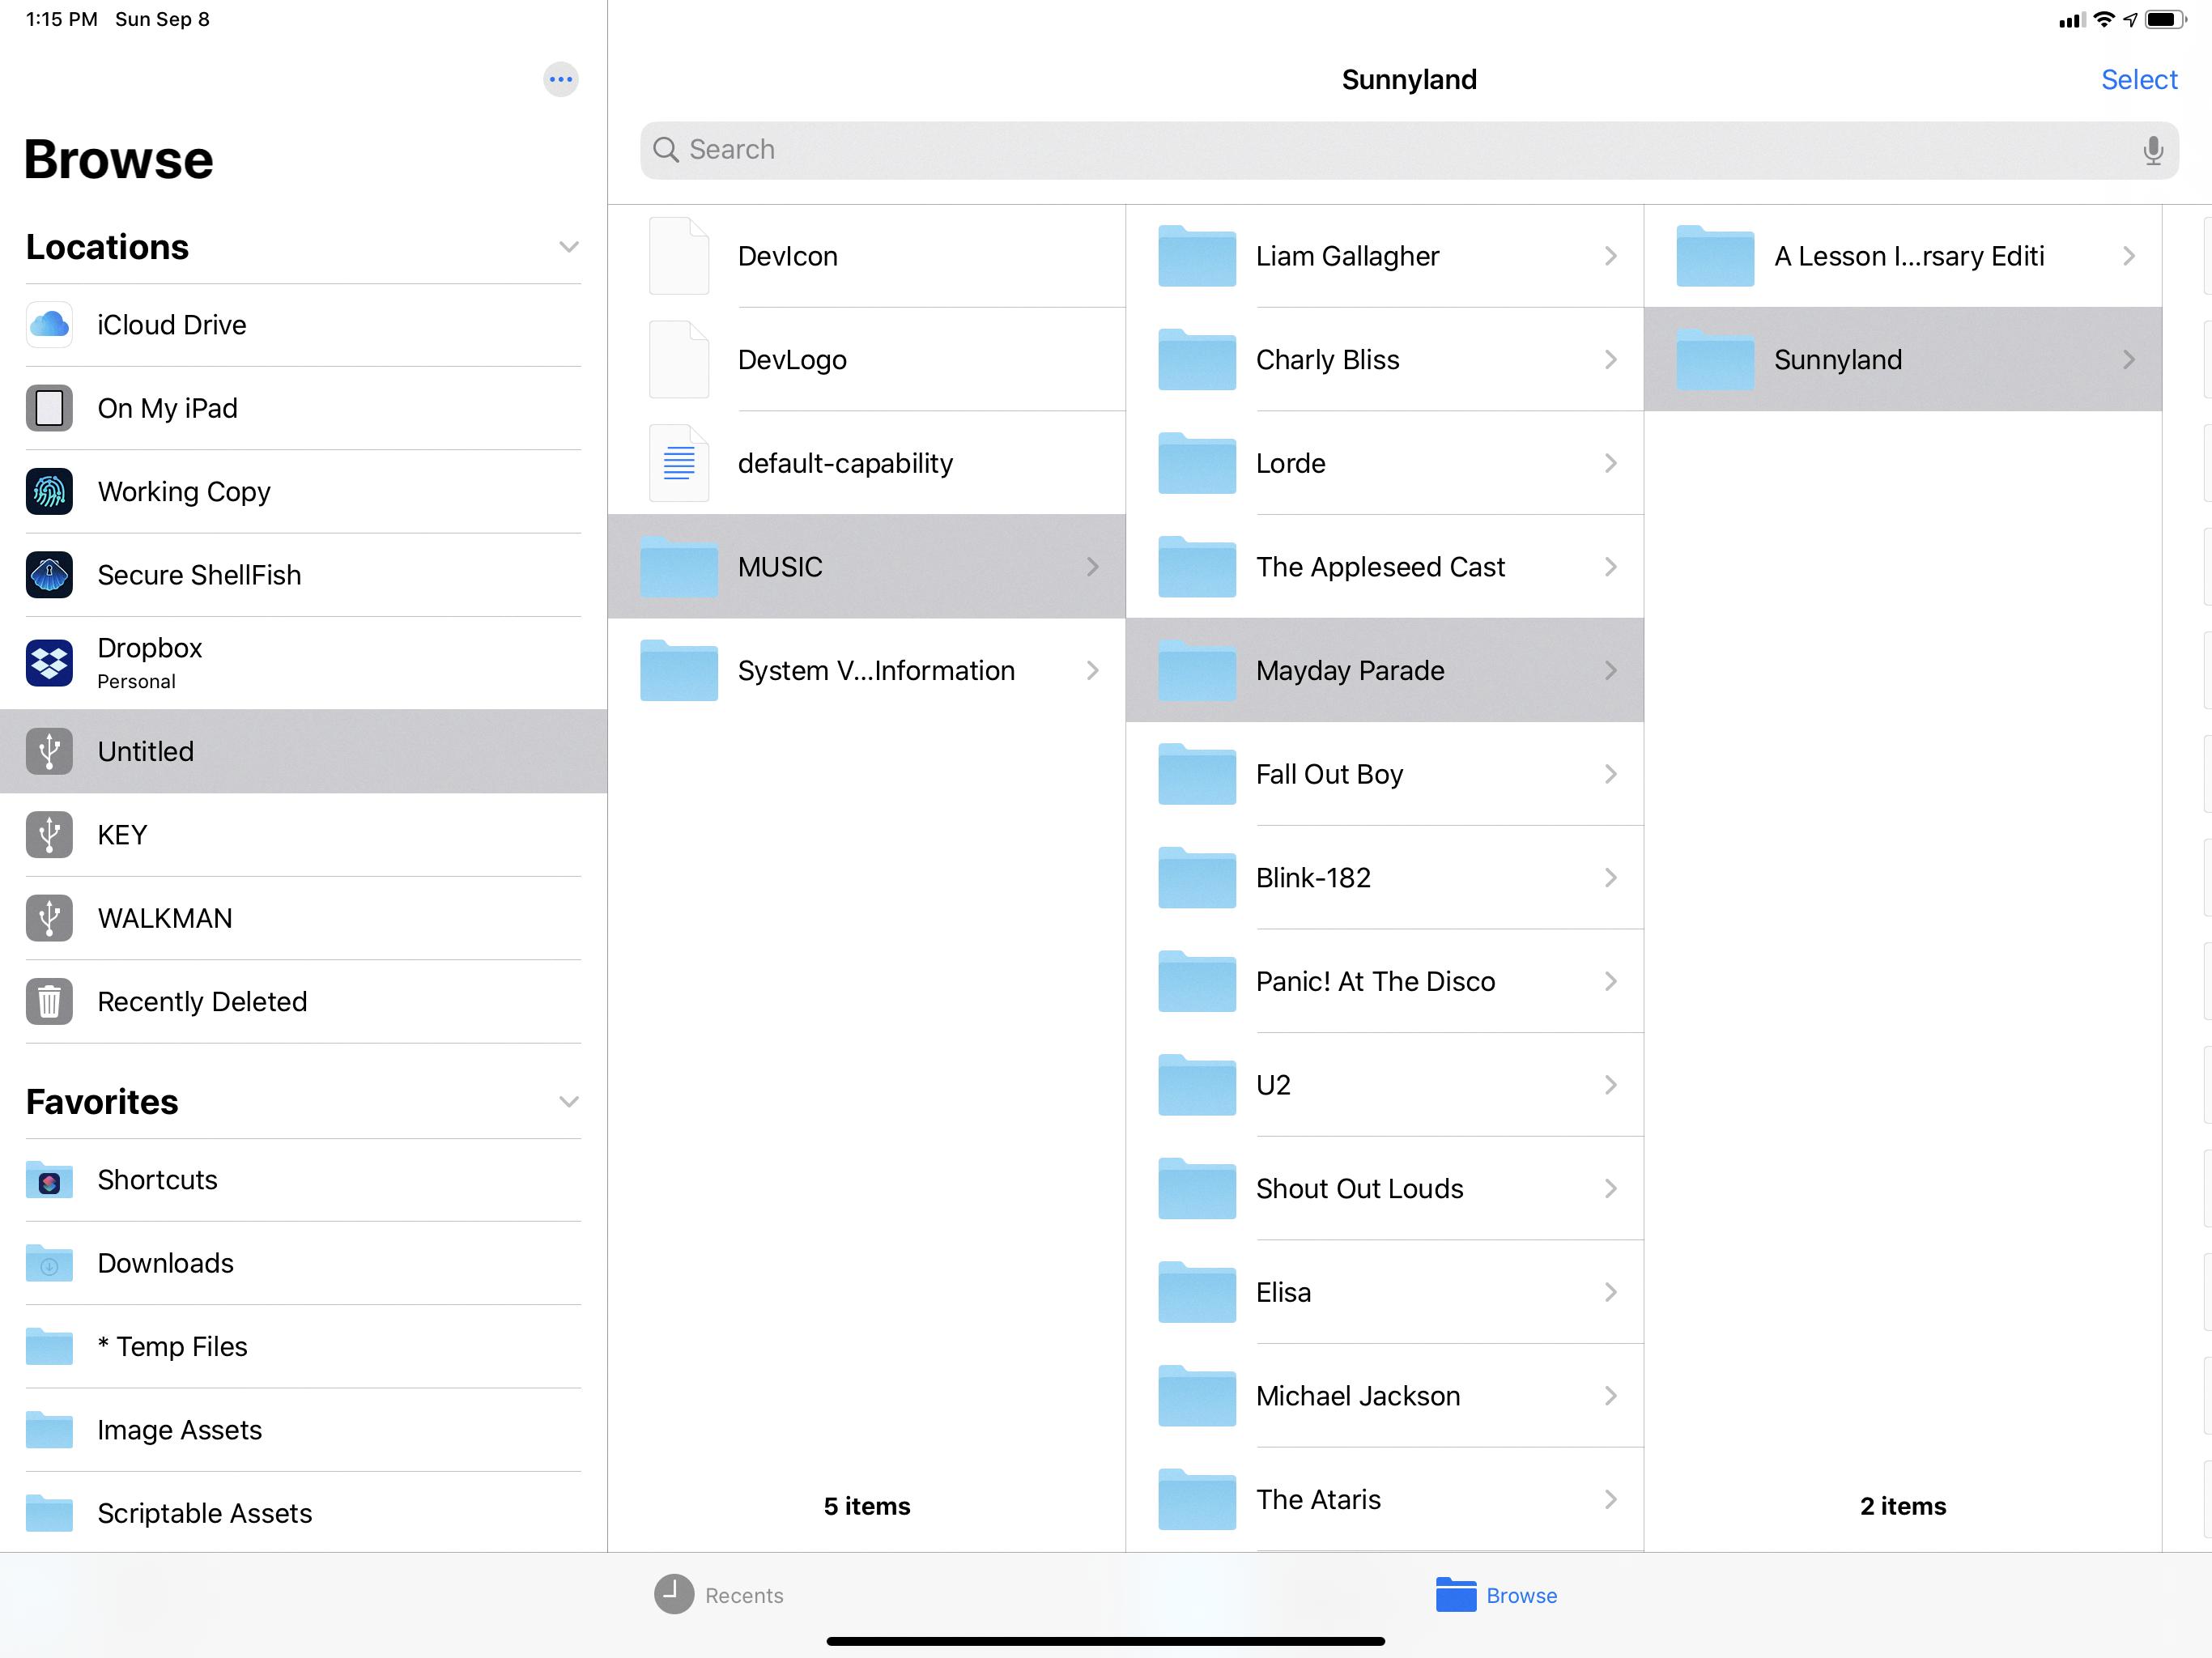
Task: Select the Working Copy fingerprint icon
Action: coord(49,491)
